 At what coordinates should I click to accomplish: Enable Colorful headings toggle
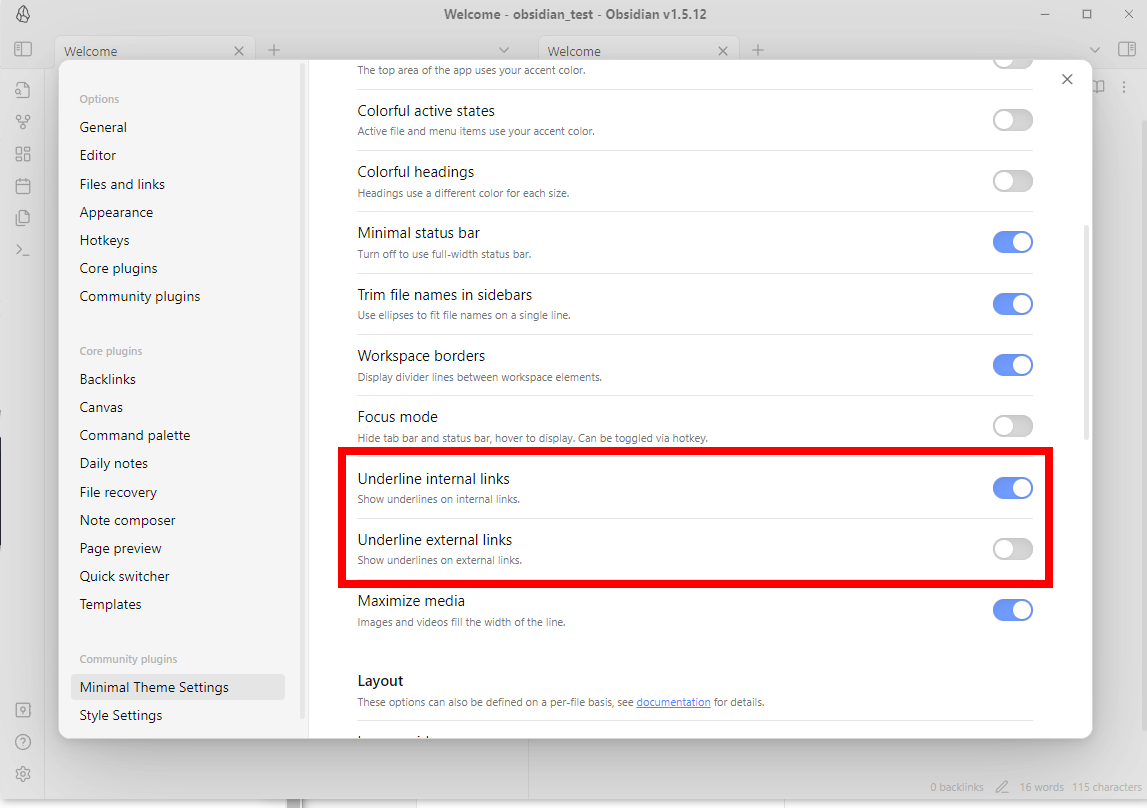click(1012, 181)
